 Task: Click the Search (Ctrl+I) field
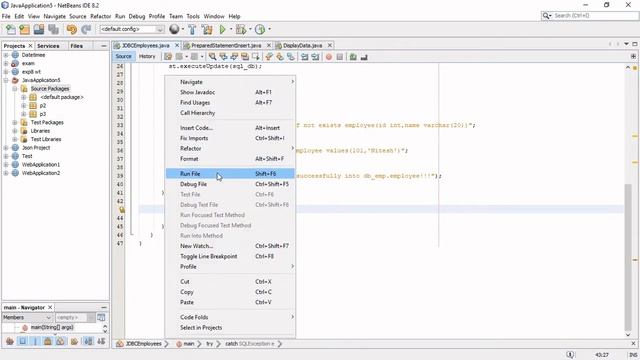point(590,16)
